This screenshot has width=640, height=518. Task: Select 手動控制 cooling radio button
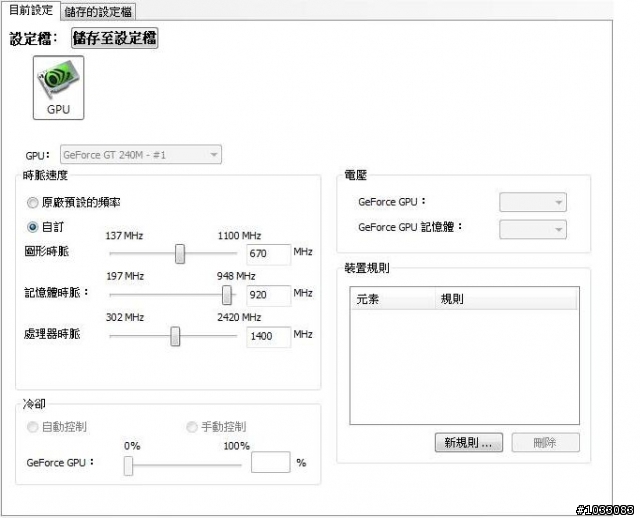pyautogui.click(x=191, y=427)
